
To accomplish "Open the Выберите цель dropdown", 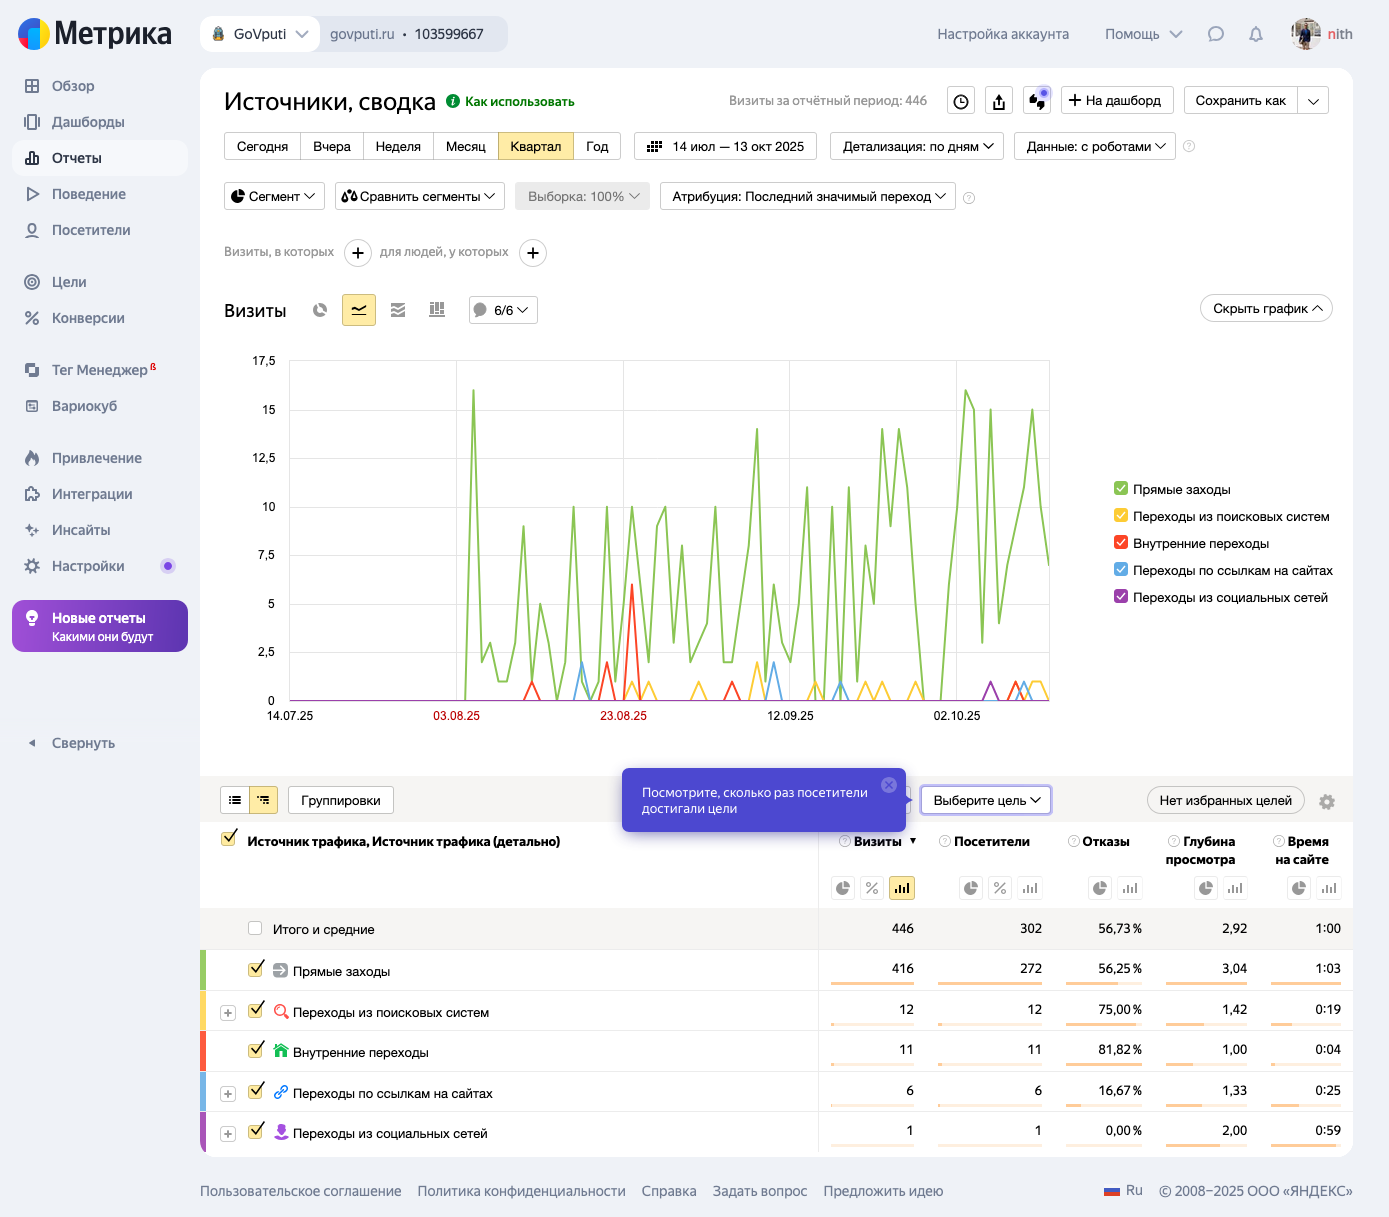I will point(986,800).
